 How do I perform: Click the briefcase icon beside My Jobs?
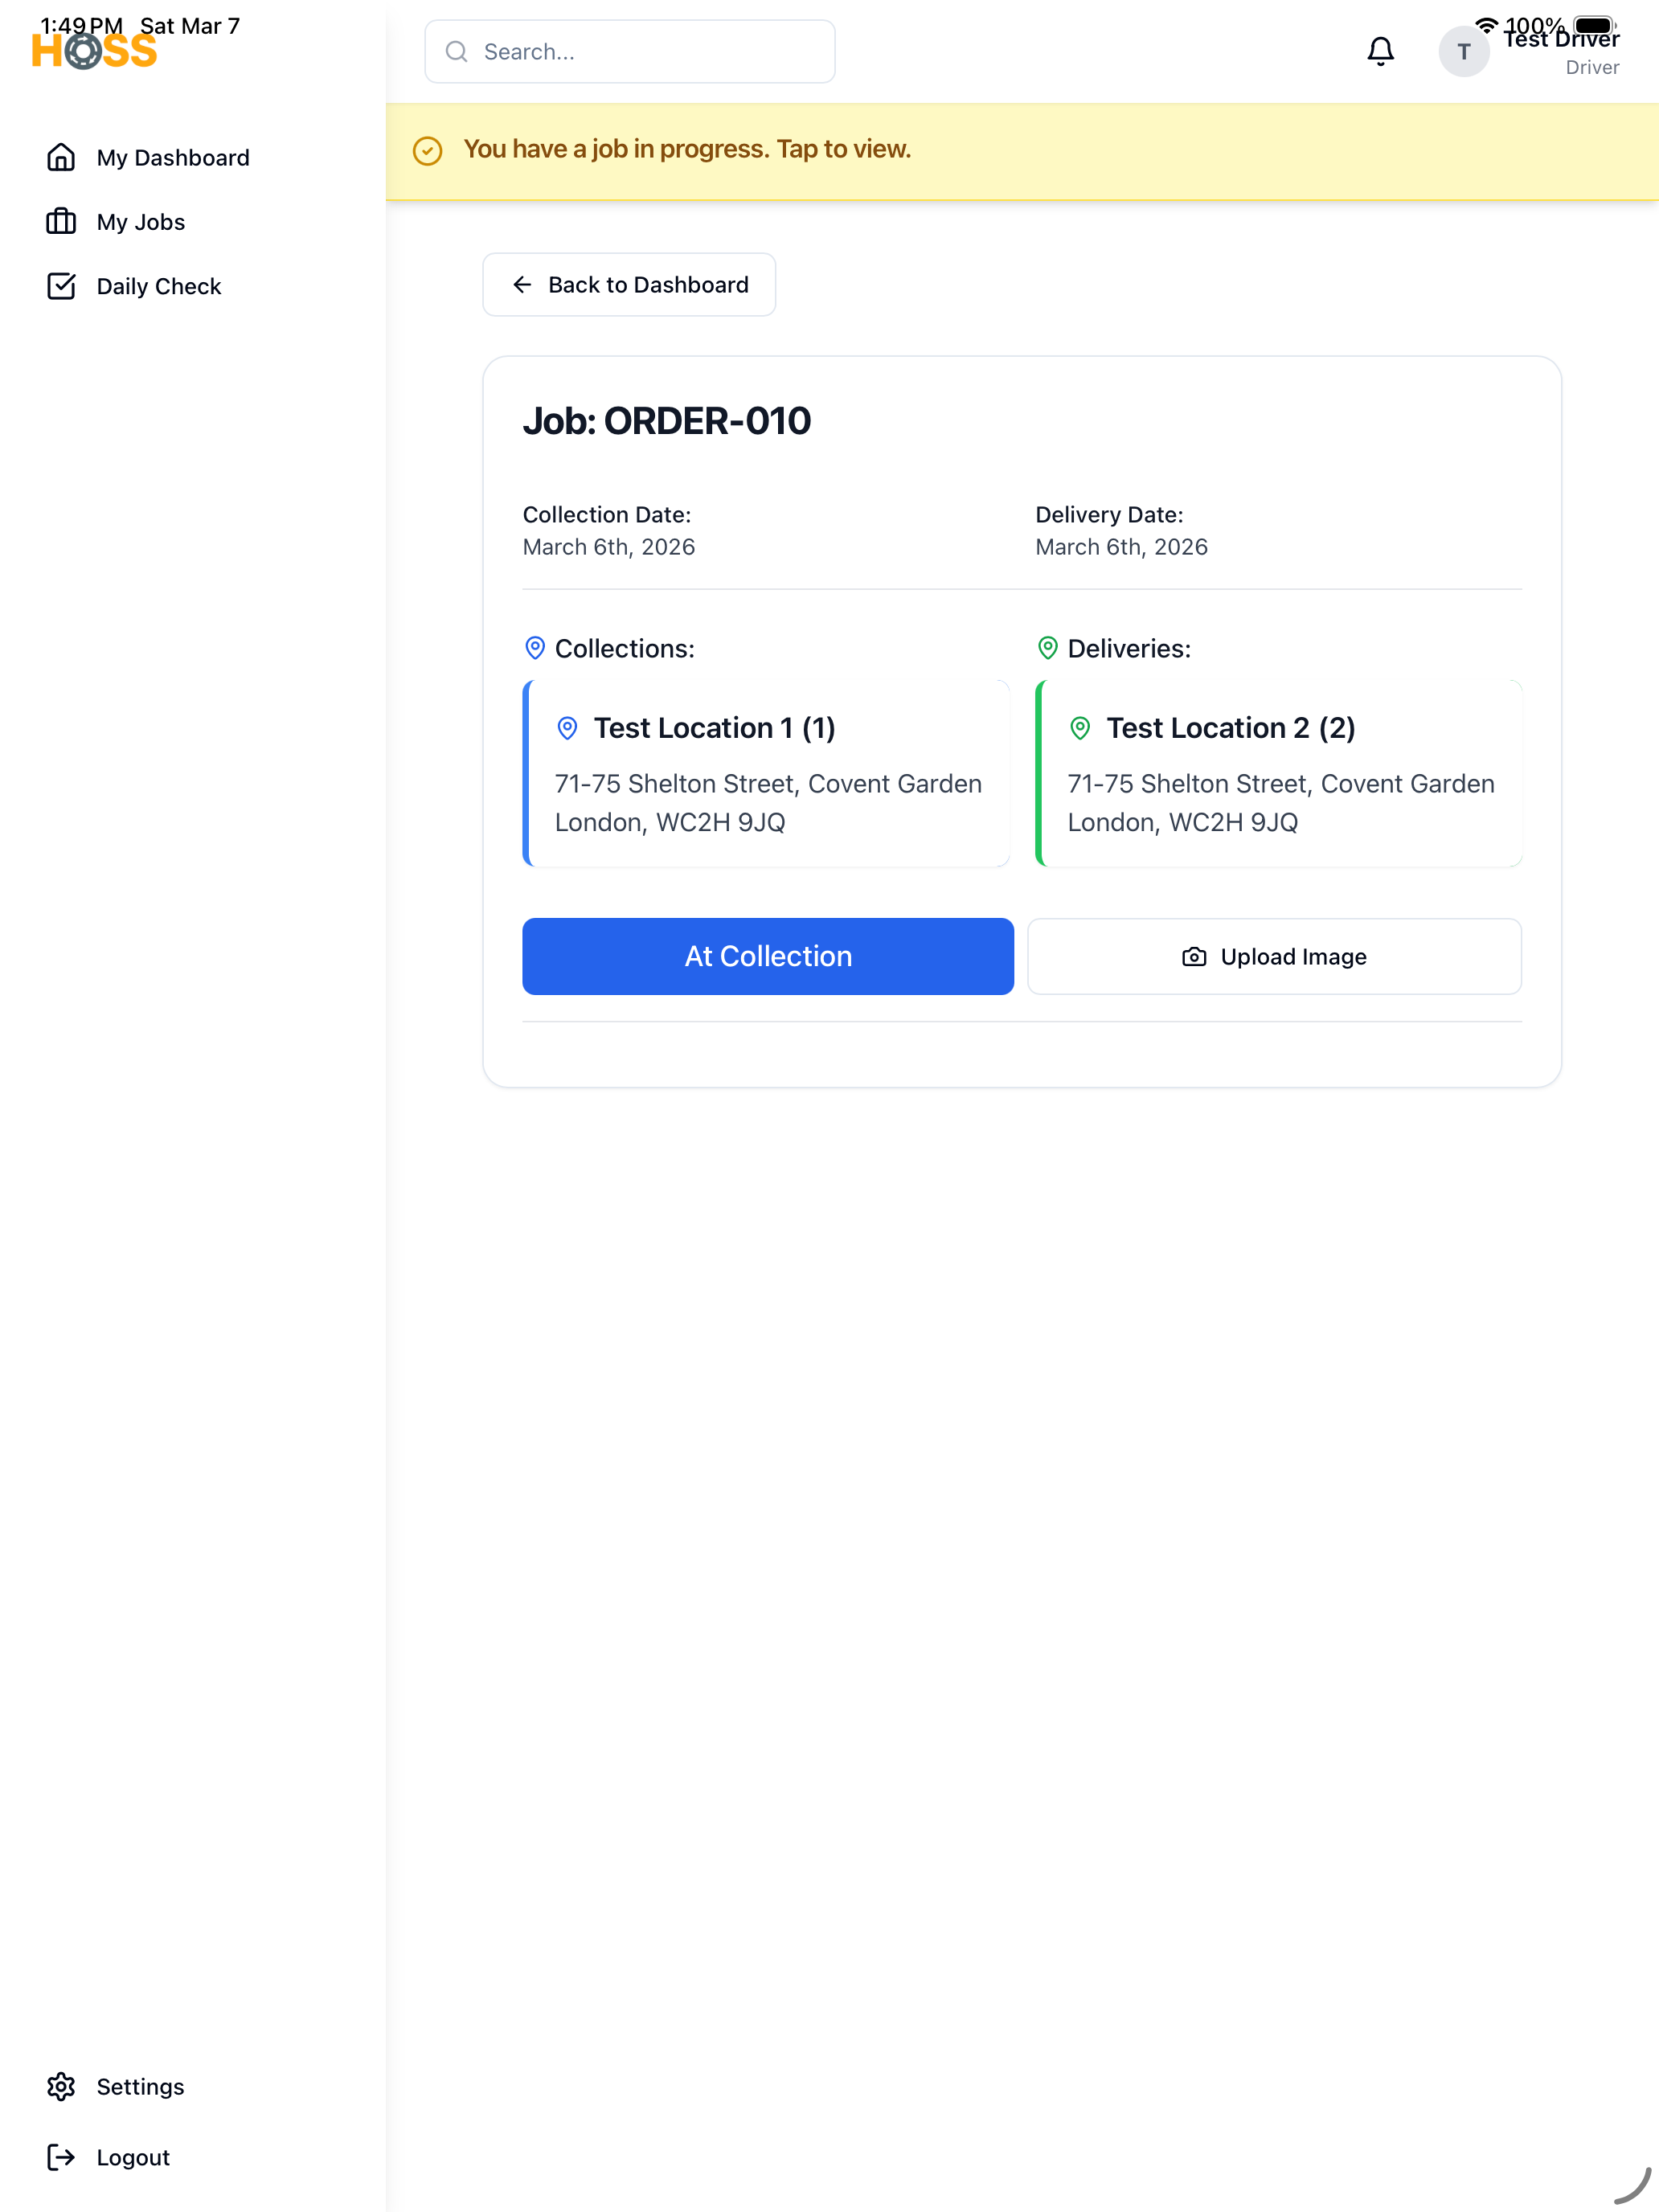[x=61, y=221]
